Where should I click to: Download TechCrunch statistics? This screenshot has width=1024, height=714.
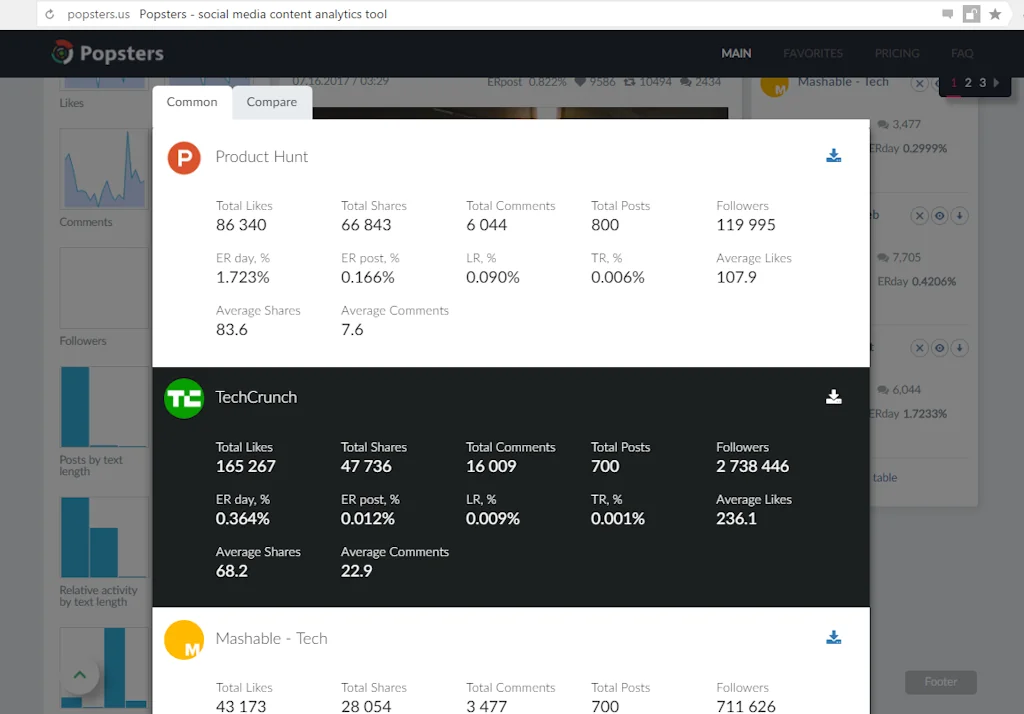(x=833, y=397)
